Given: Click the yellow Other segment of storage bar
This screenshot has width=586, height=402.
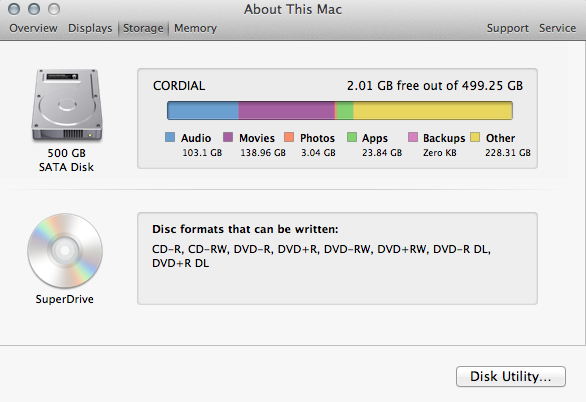Looking at the screenshot, I should 433,111.
